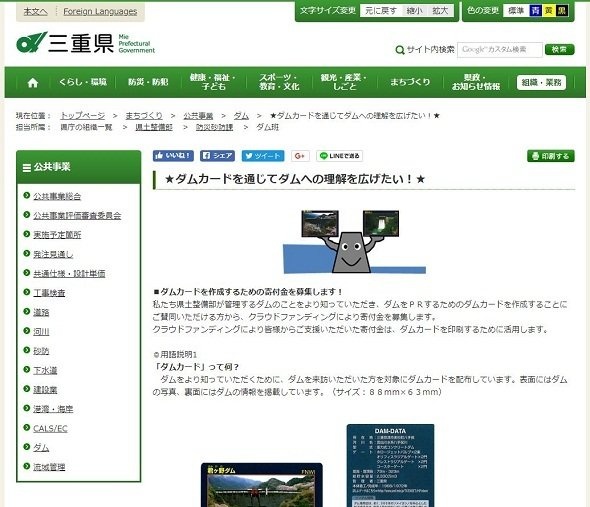Click the 公共事業 breadcrumb link
Image resolution: width=590 pixels, height=507 pixels.
[198, 116]
